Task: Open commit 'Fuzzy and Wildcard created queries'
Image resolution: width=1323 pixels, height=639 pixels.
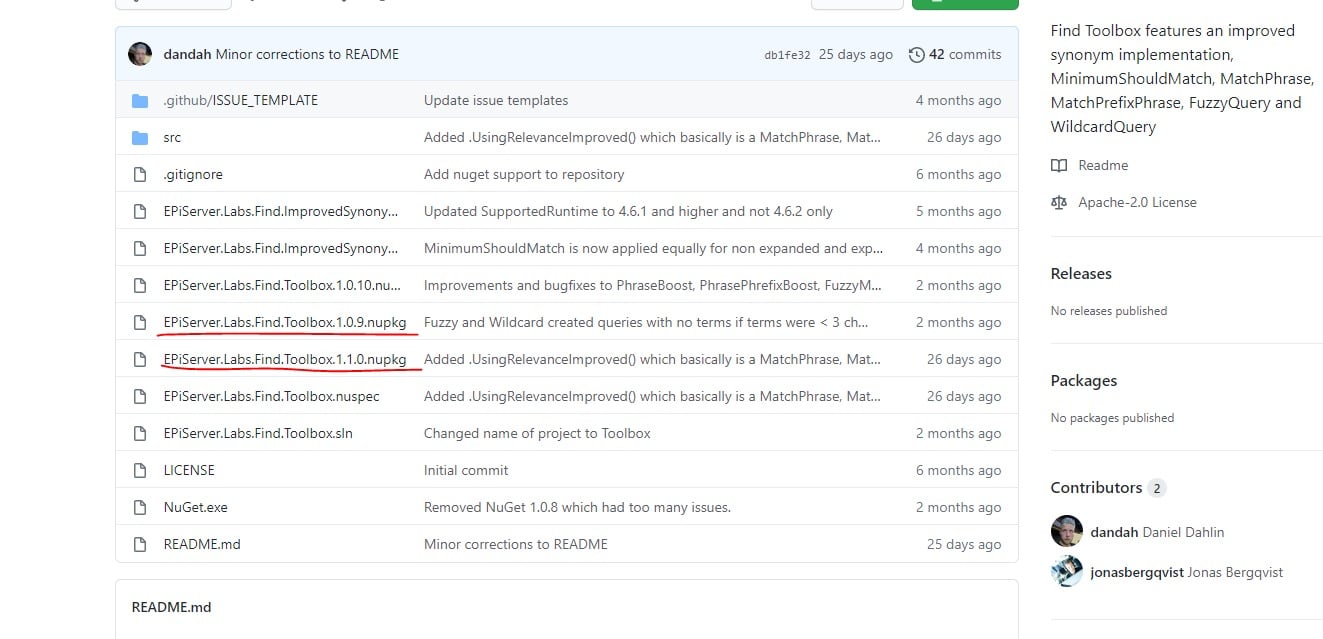Action: 646,322
